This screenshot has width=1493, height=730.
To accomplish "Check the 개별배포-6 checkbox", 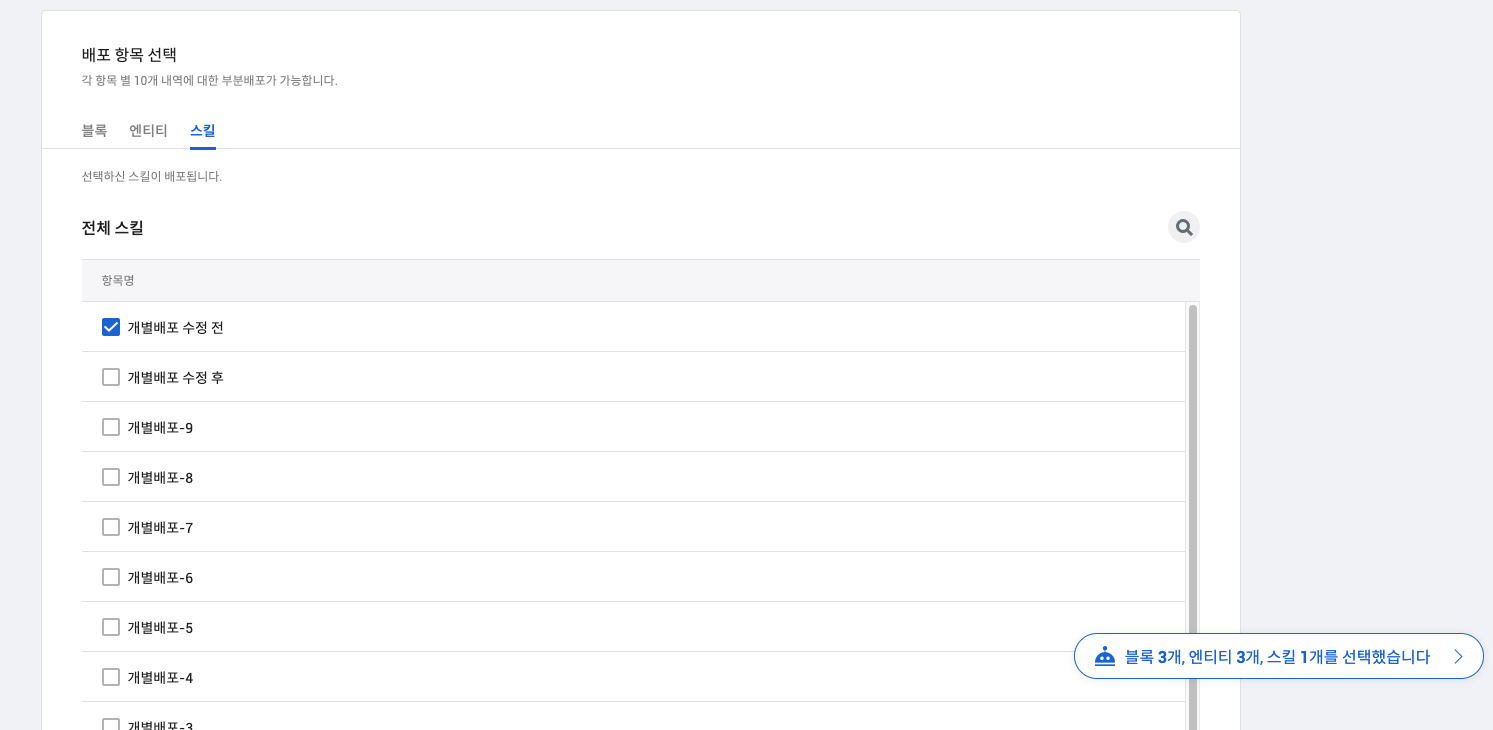I will click(x=111, y=577).
